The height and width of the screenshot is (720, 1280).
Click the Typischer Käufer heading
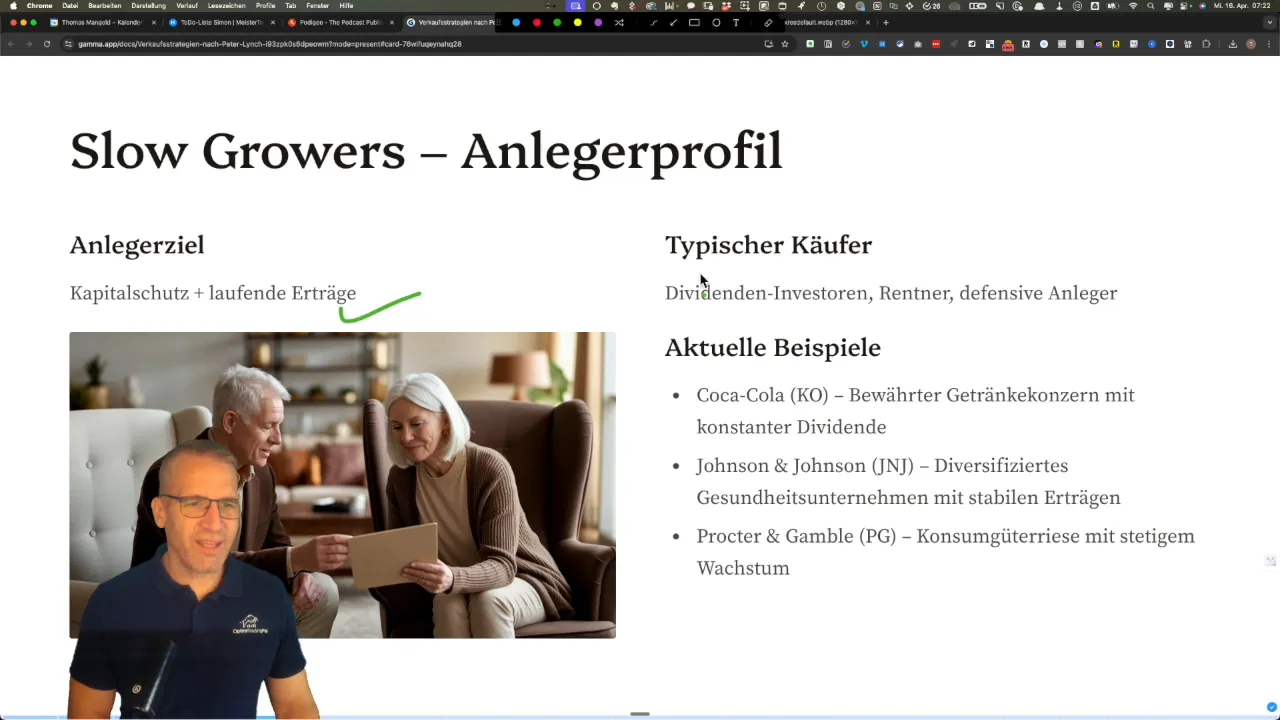coord(768,245)
